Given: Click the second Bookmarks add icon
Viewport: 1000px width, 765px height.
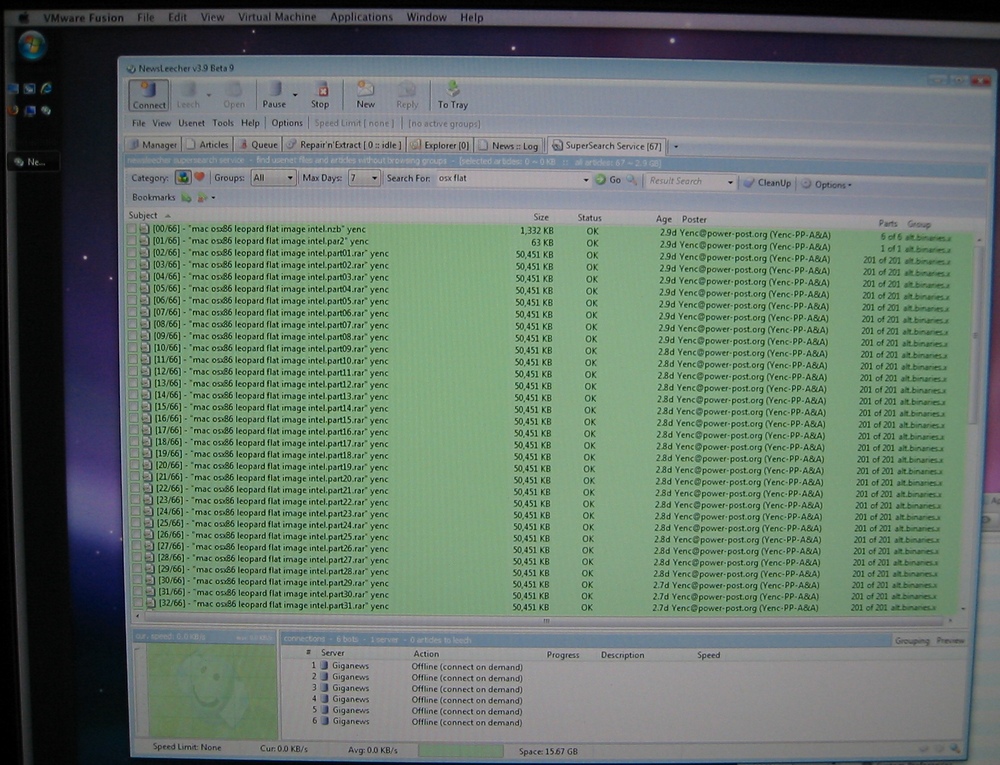Looking at the screenshot, I should [x=202, y=198].
